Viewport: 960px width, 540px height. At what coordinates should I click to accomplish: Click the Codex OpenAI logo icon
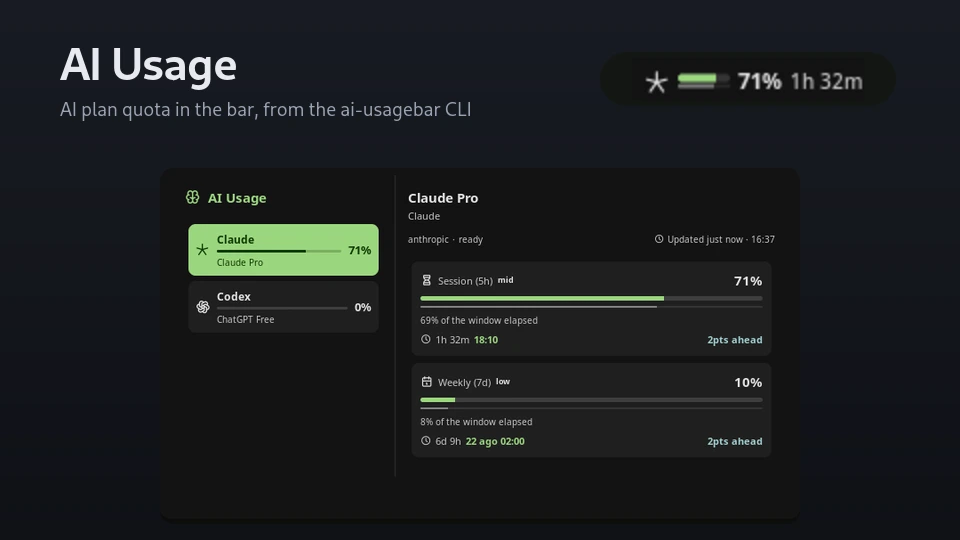click(x=203, y=307)
